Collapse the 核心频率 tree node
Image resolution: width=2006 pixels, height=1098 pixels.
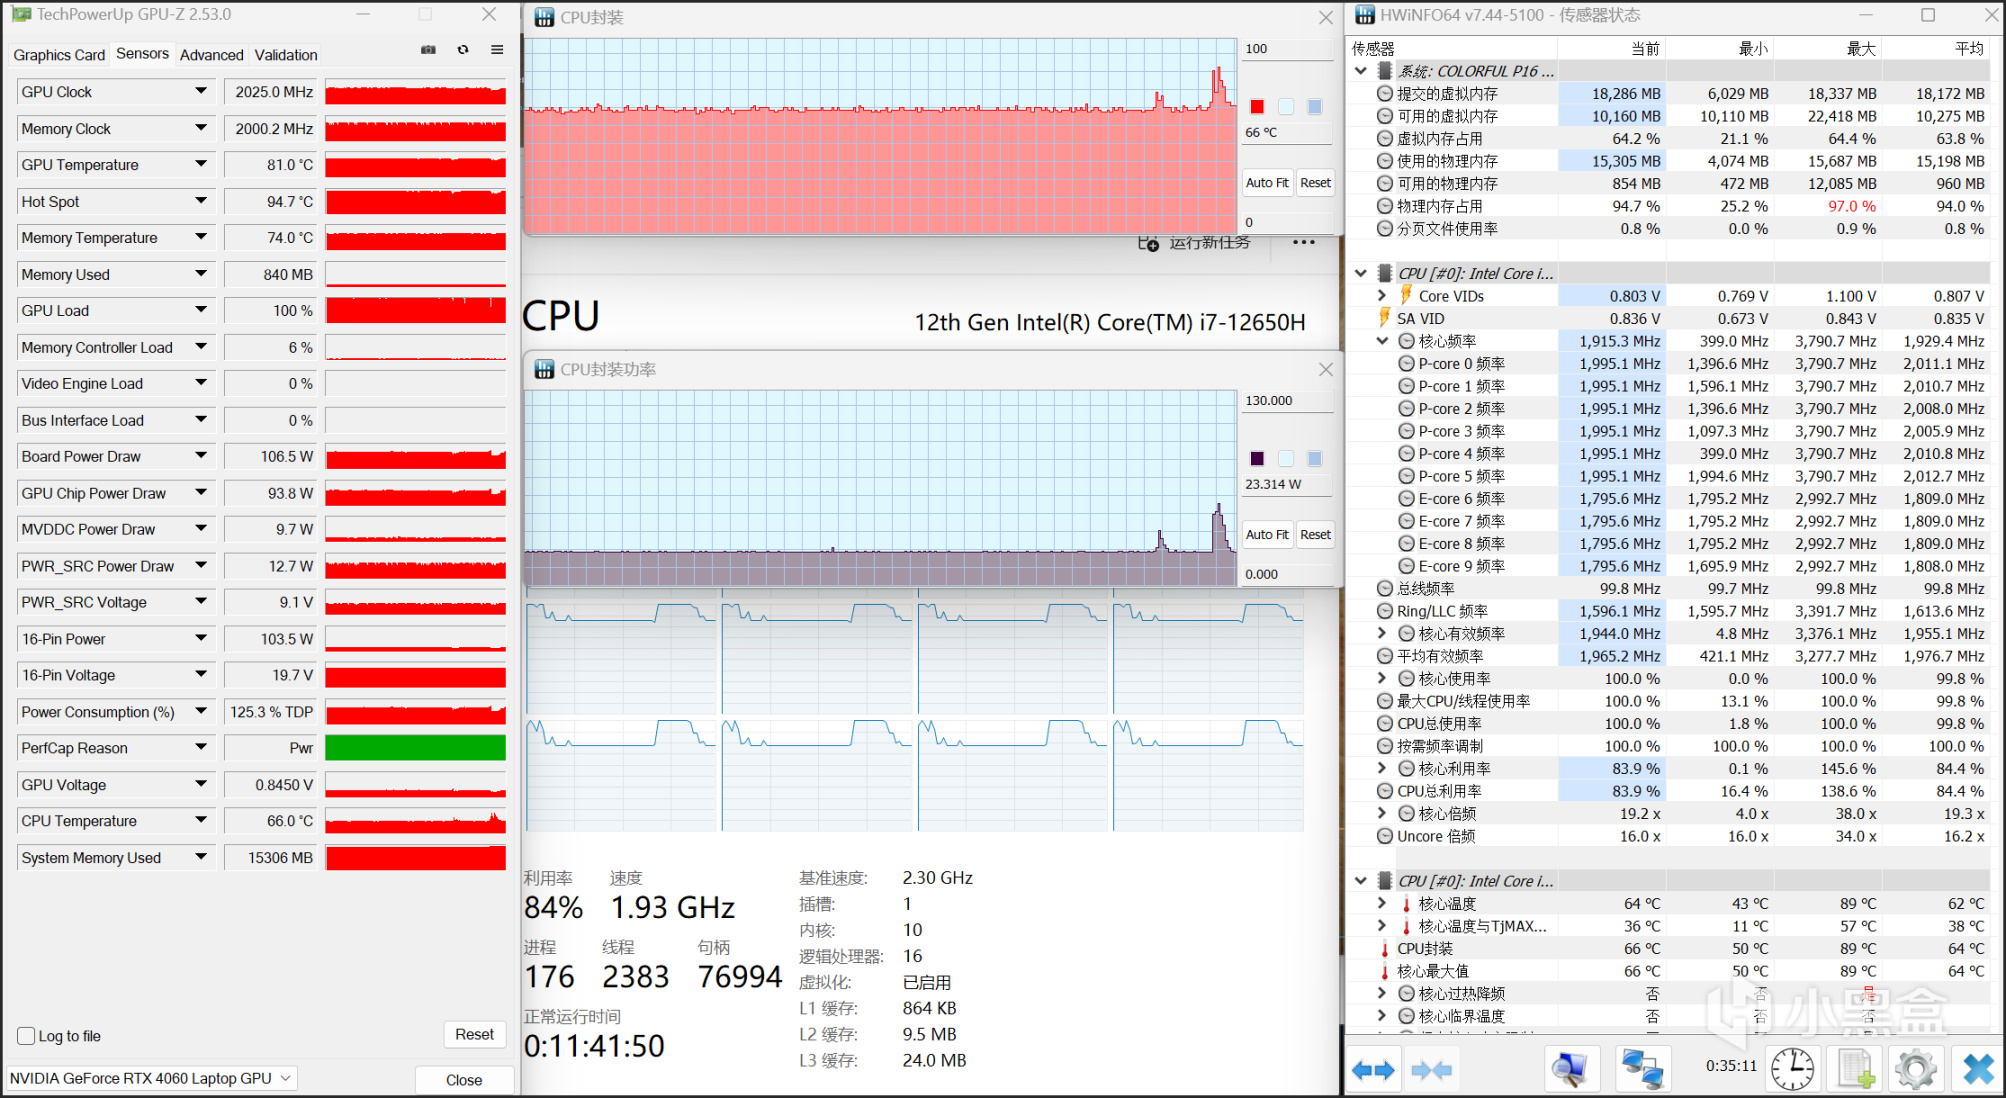click(1382, 341)
